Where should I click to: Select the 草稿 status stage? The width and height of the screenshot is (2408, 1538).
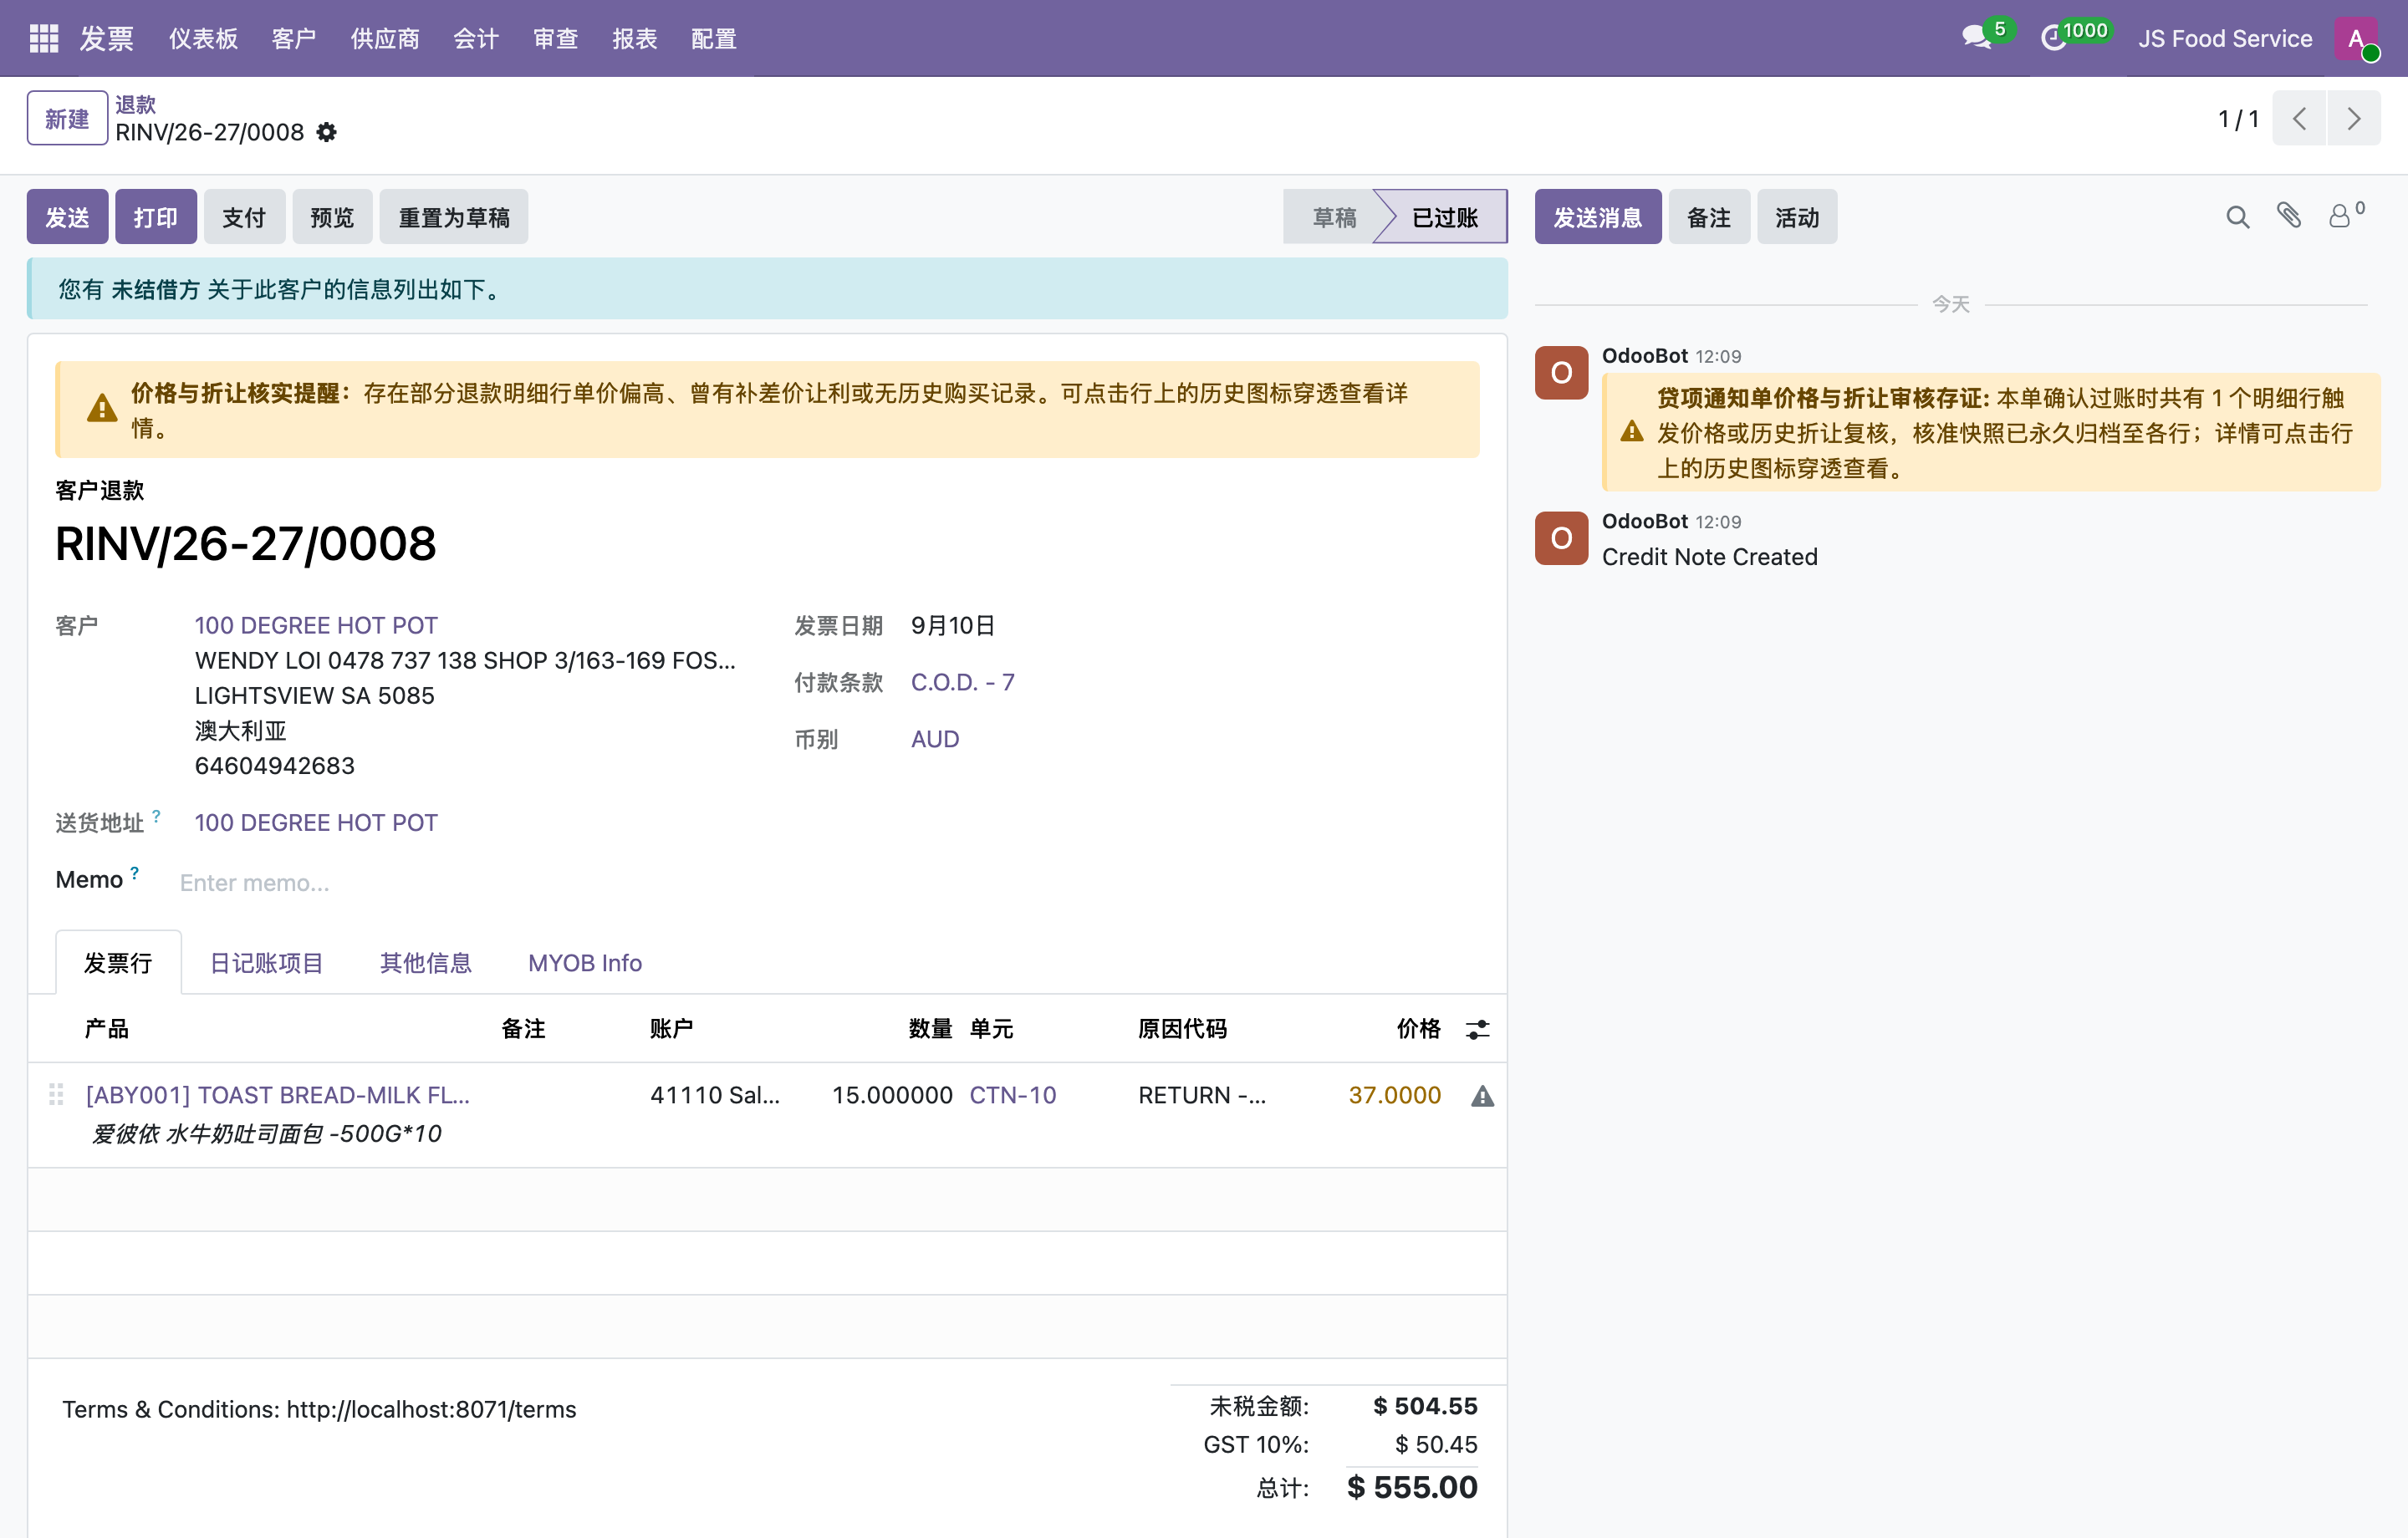pos(1333,217)
